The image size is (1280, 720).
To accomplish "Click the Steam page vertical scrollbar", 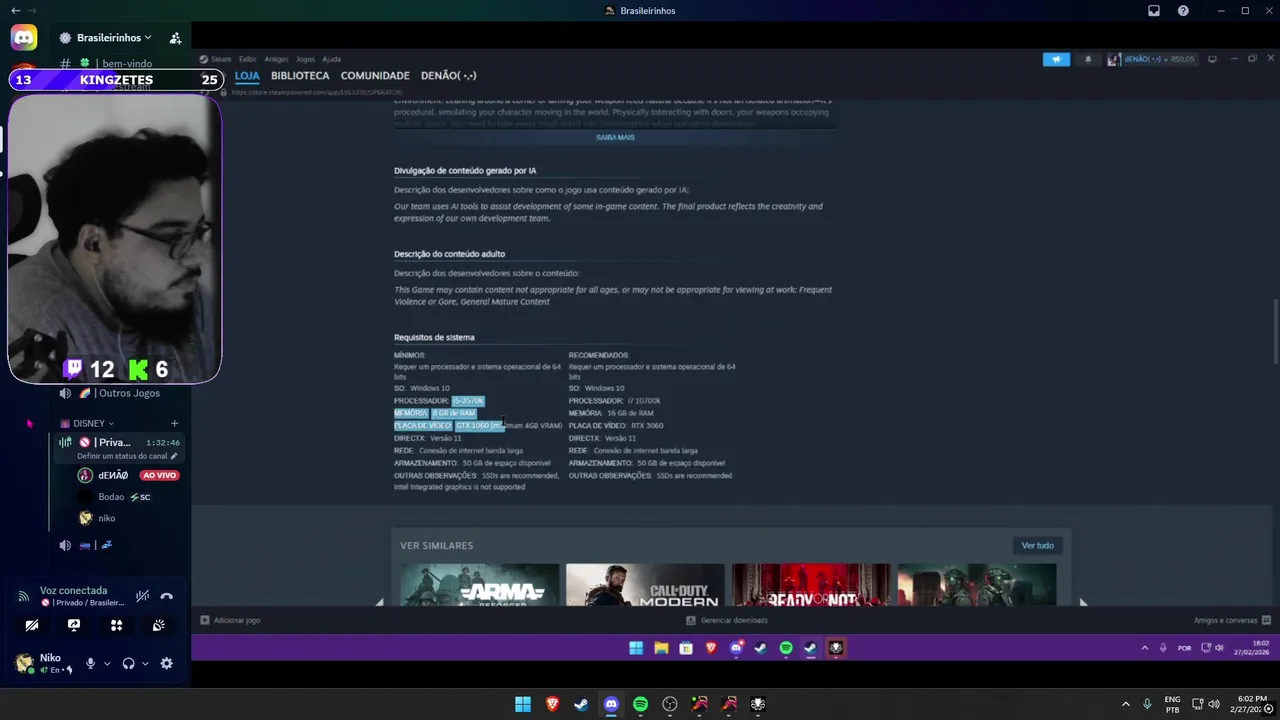I will coord(1274,333).
